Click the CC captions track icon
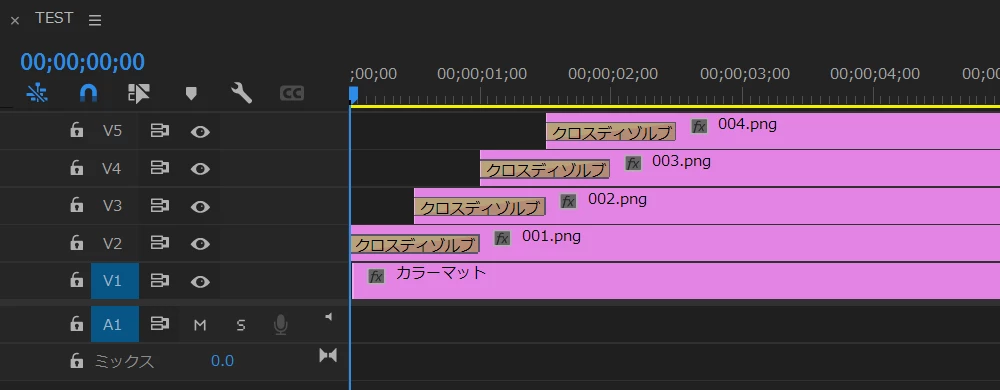 [291, 94]
